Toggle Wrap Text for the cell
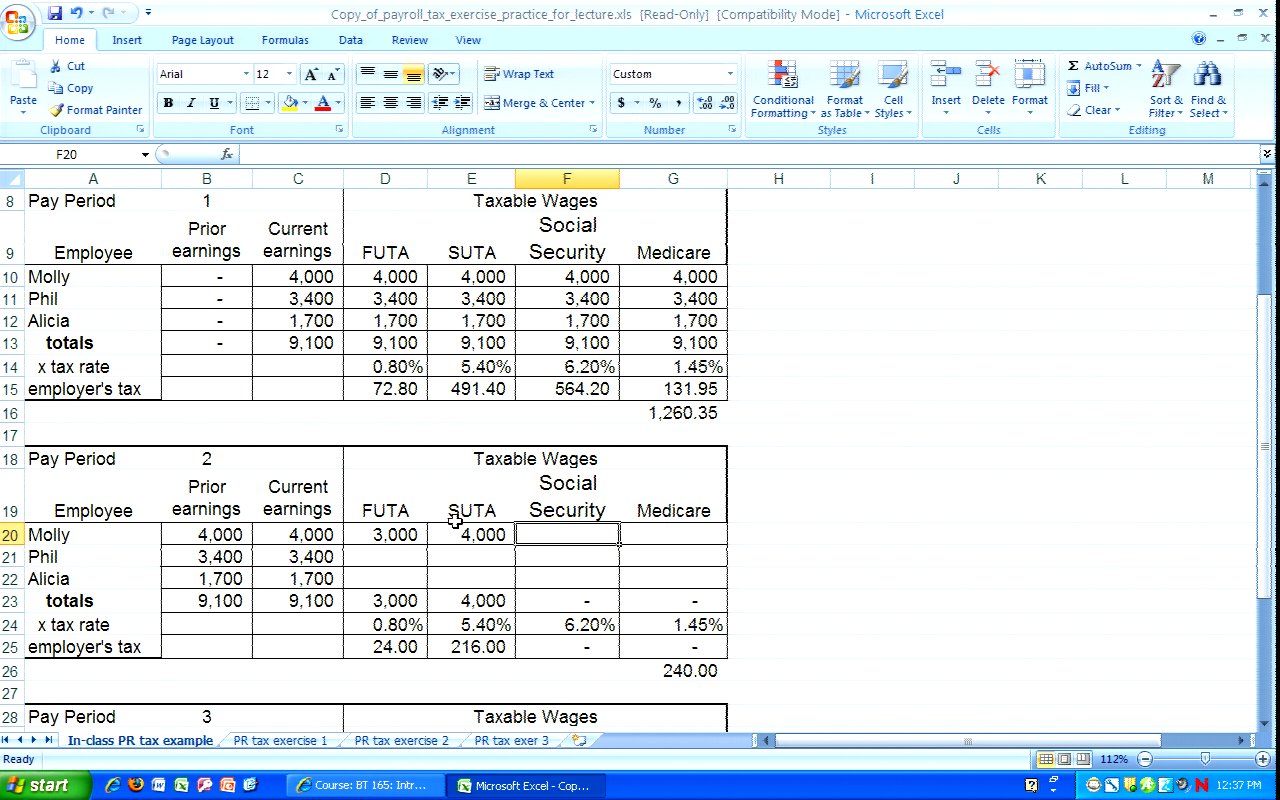Image resolution: width=1280 pixels, height=800 pixels. pyautogui.click(x=519, y=74)
